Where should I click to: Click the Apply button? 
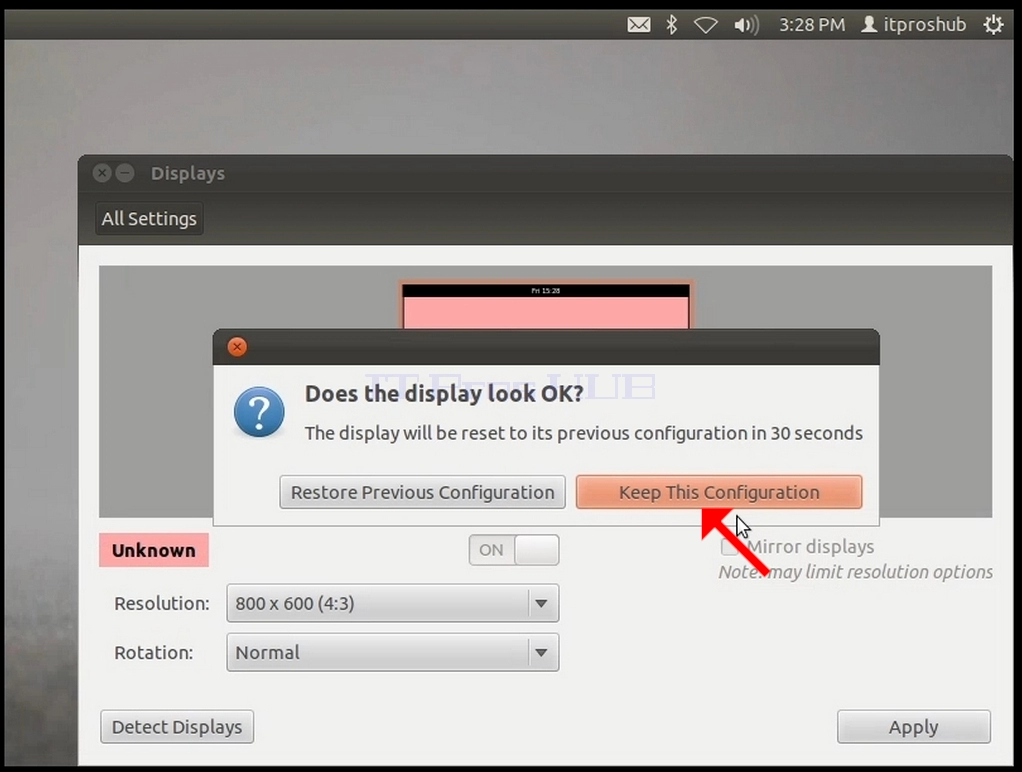914,726
